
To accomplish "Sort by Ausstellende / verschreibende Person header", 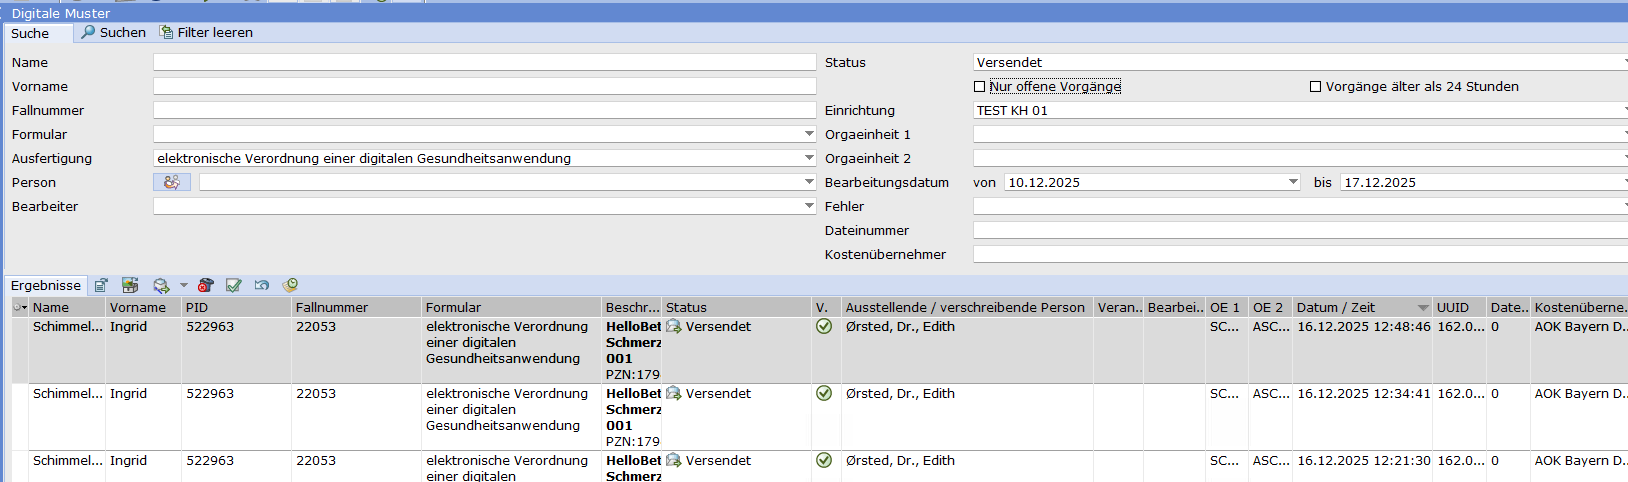I will coord(967,308).
